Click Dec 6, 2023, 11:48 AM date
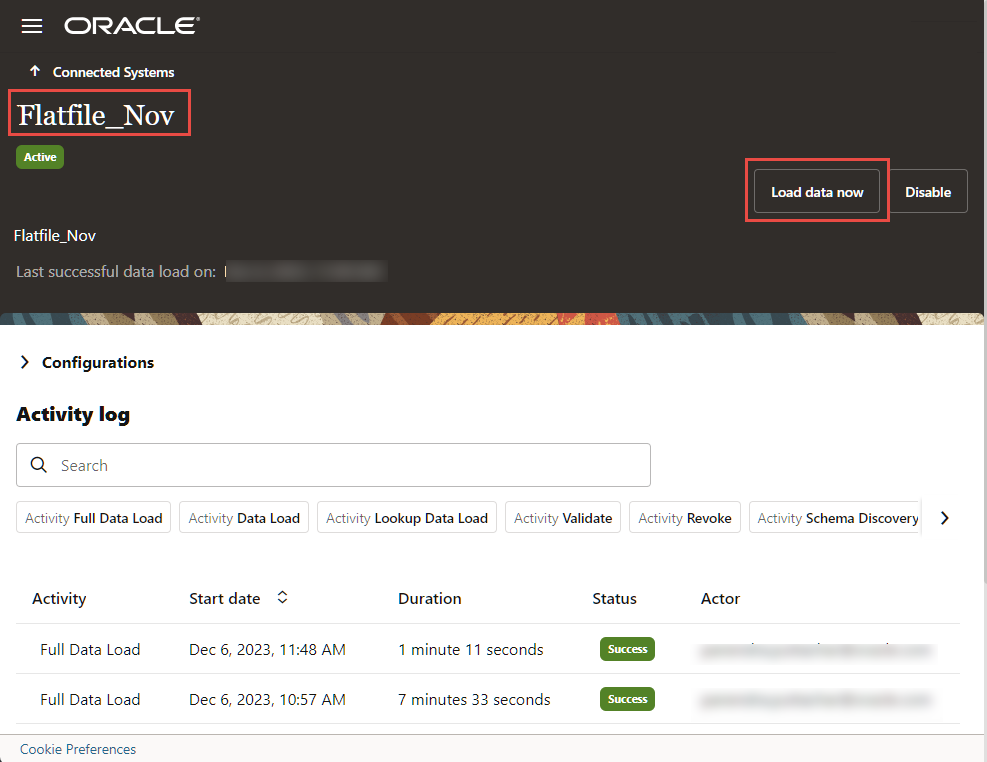This screenshot has width=987, height=762. click(x=267, y=649)
